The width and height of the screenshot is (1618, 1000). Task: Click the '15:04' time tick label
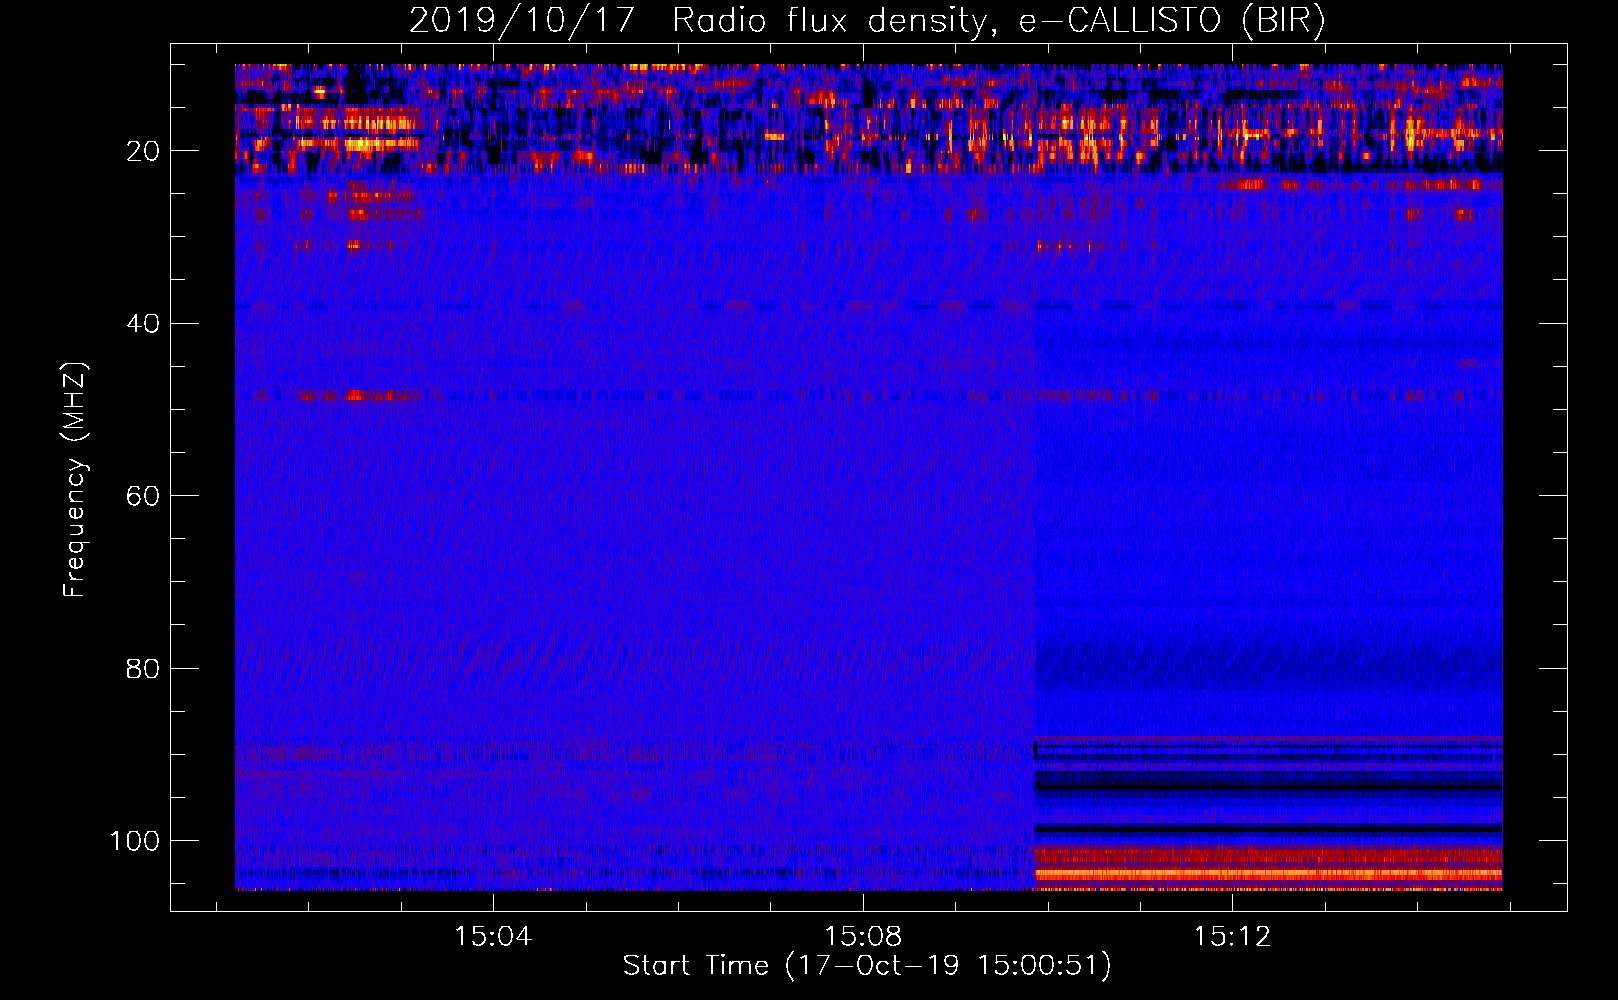(493, 937)
